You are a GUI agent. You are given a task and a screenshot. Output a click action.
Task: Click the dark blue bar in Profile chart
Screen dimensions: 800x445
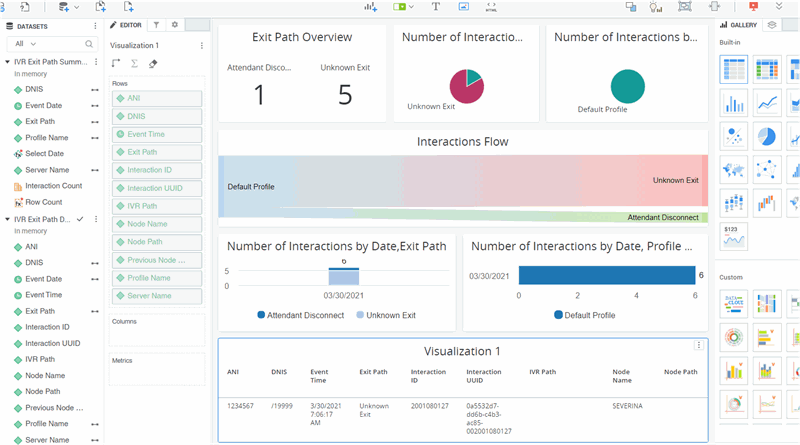(606, 275)
